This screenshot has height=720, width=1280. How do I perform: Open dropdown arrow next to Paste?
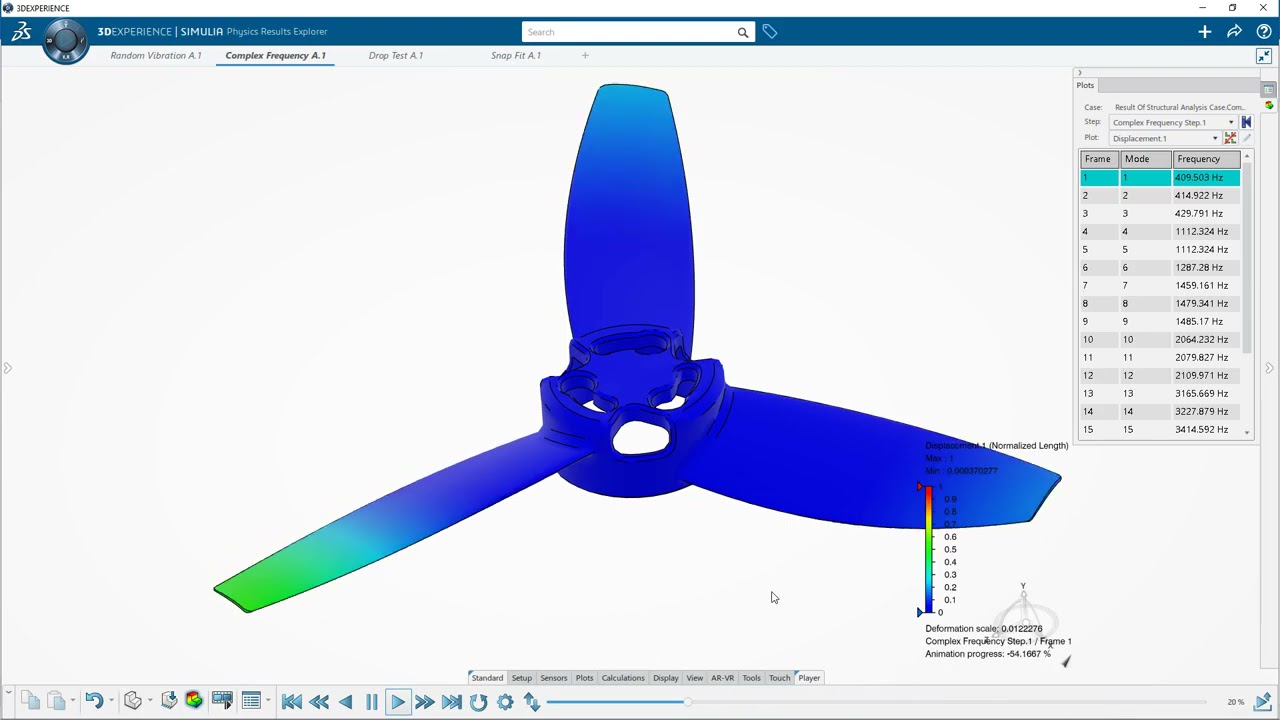(73, 701)
